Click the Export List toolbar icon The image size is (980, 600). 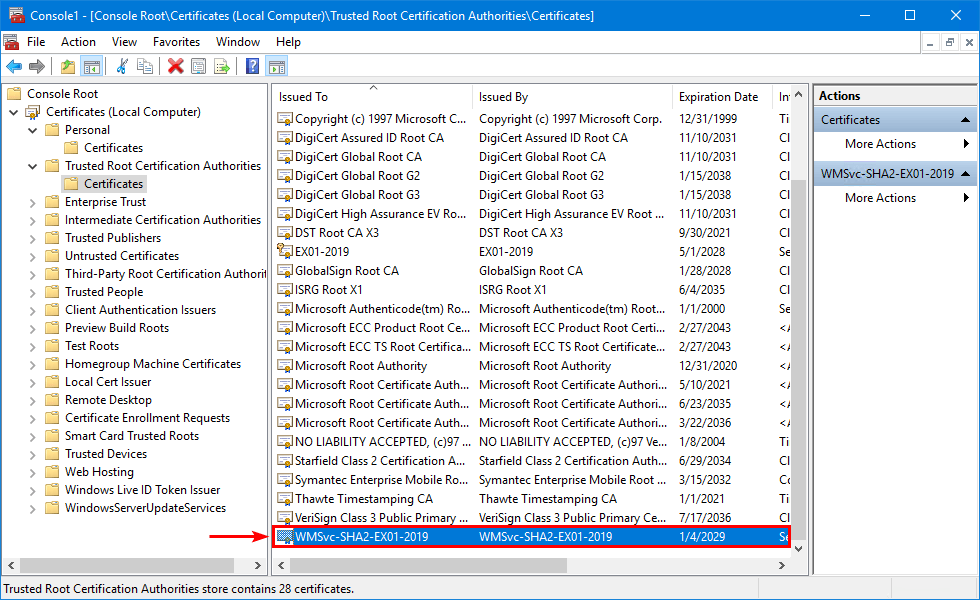click(222, 66)
